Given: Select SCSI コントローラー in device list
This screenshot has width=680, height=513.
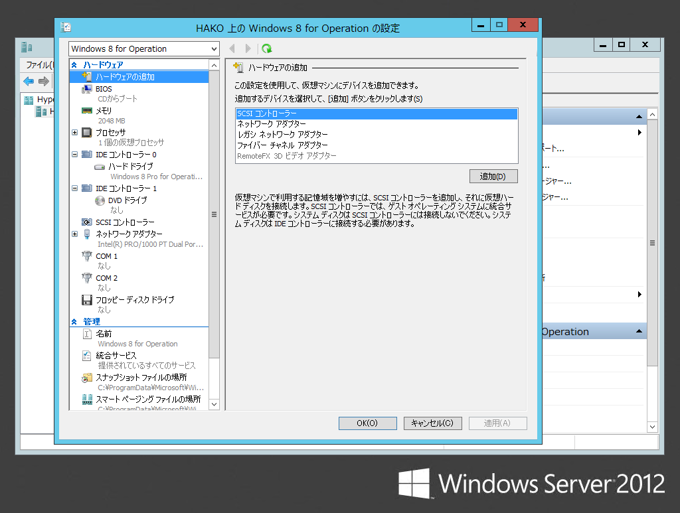Looking at the screenshot, I should [x=376, y=114].
